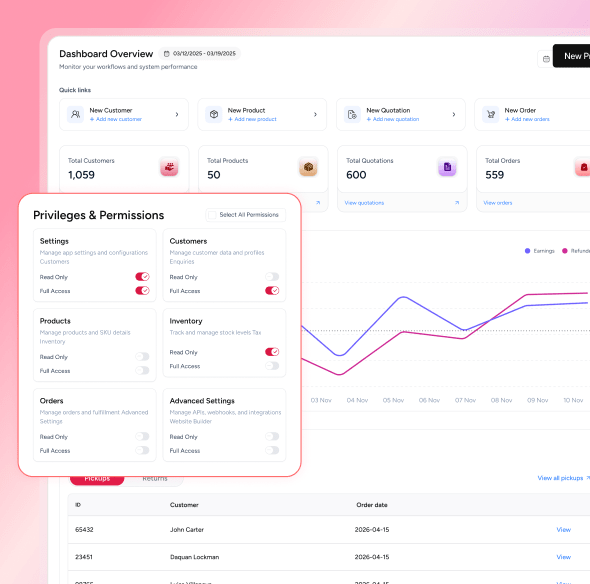590x584 pixels.
Task: Click the arrow icon under Total Products card
Action: click(x=318, y=203)
